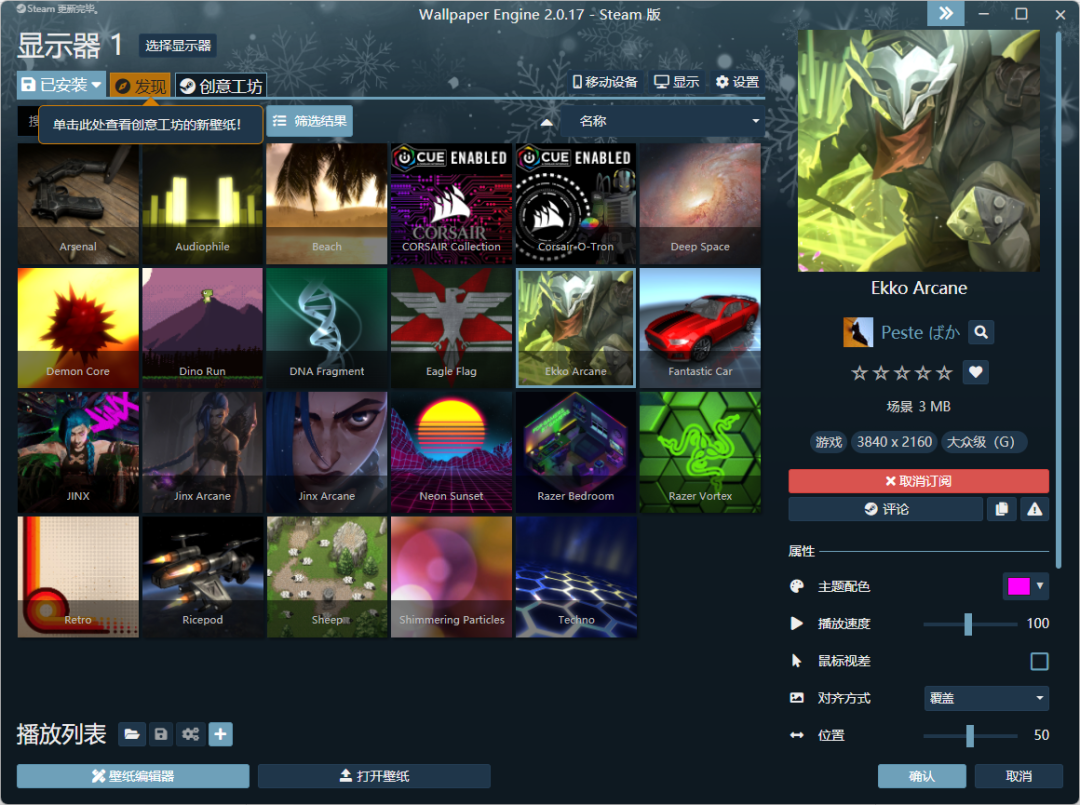
Task: Select the Neon Sunset wallpaper
Action: (451, 452)
